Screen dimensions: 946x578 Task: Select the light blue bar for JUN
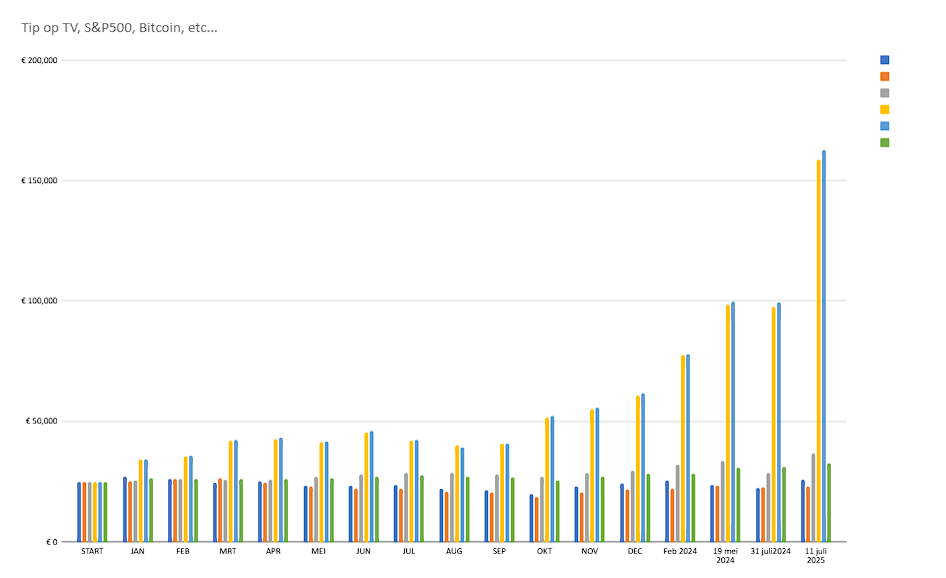pos(371,486)
